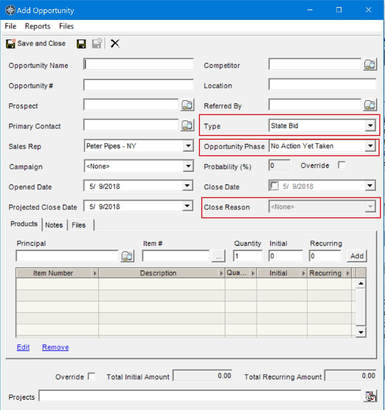Viewport: 385px width, 410px height.
Task: Click the Item # input field
Action: (177, 256)
